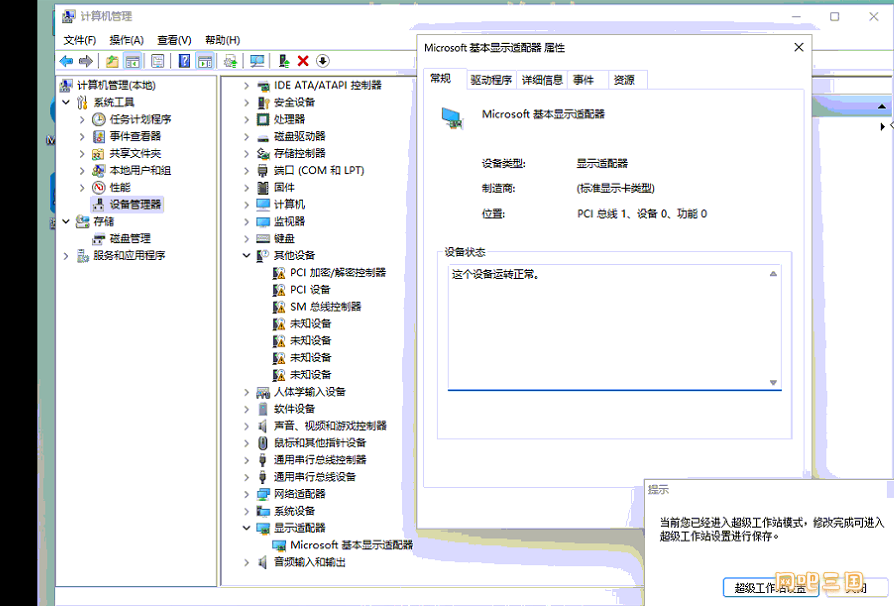Toggle the show/hide action pane icon
Screen dimensions: 894x606
point(205,61)
